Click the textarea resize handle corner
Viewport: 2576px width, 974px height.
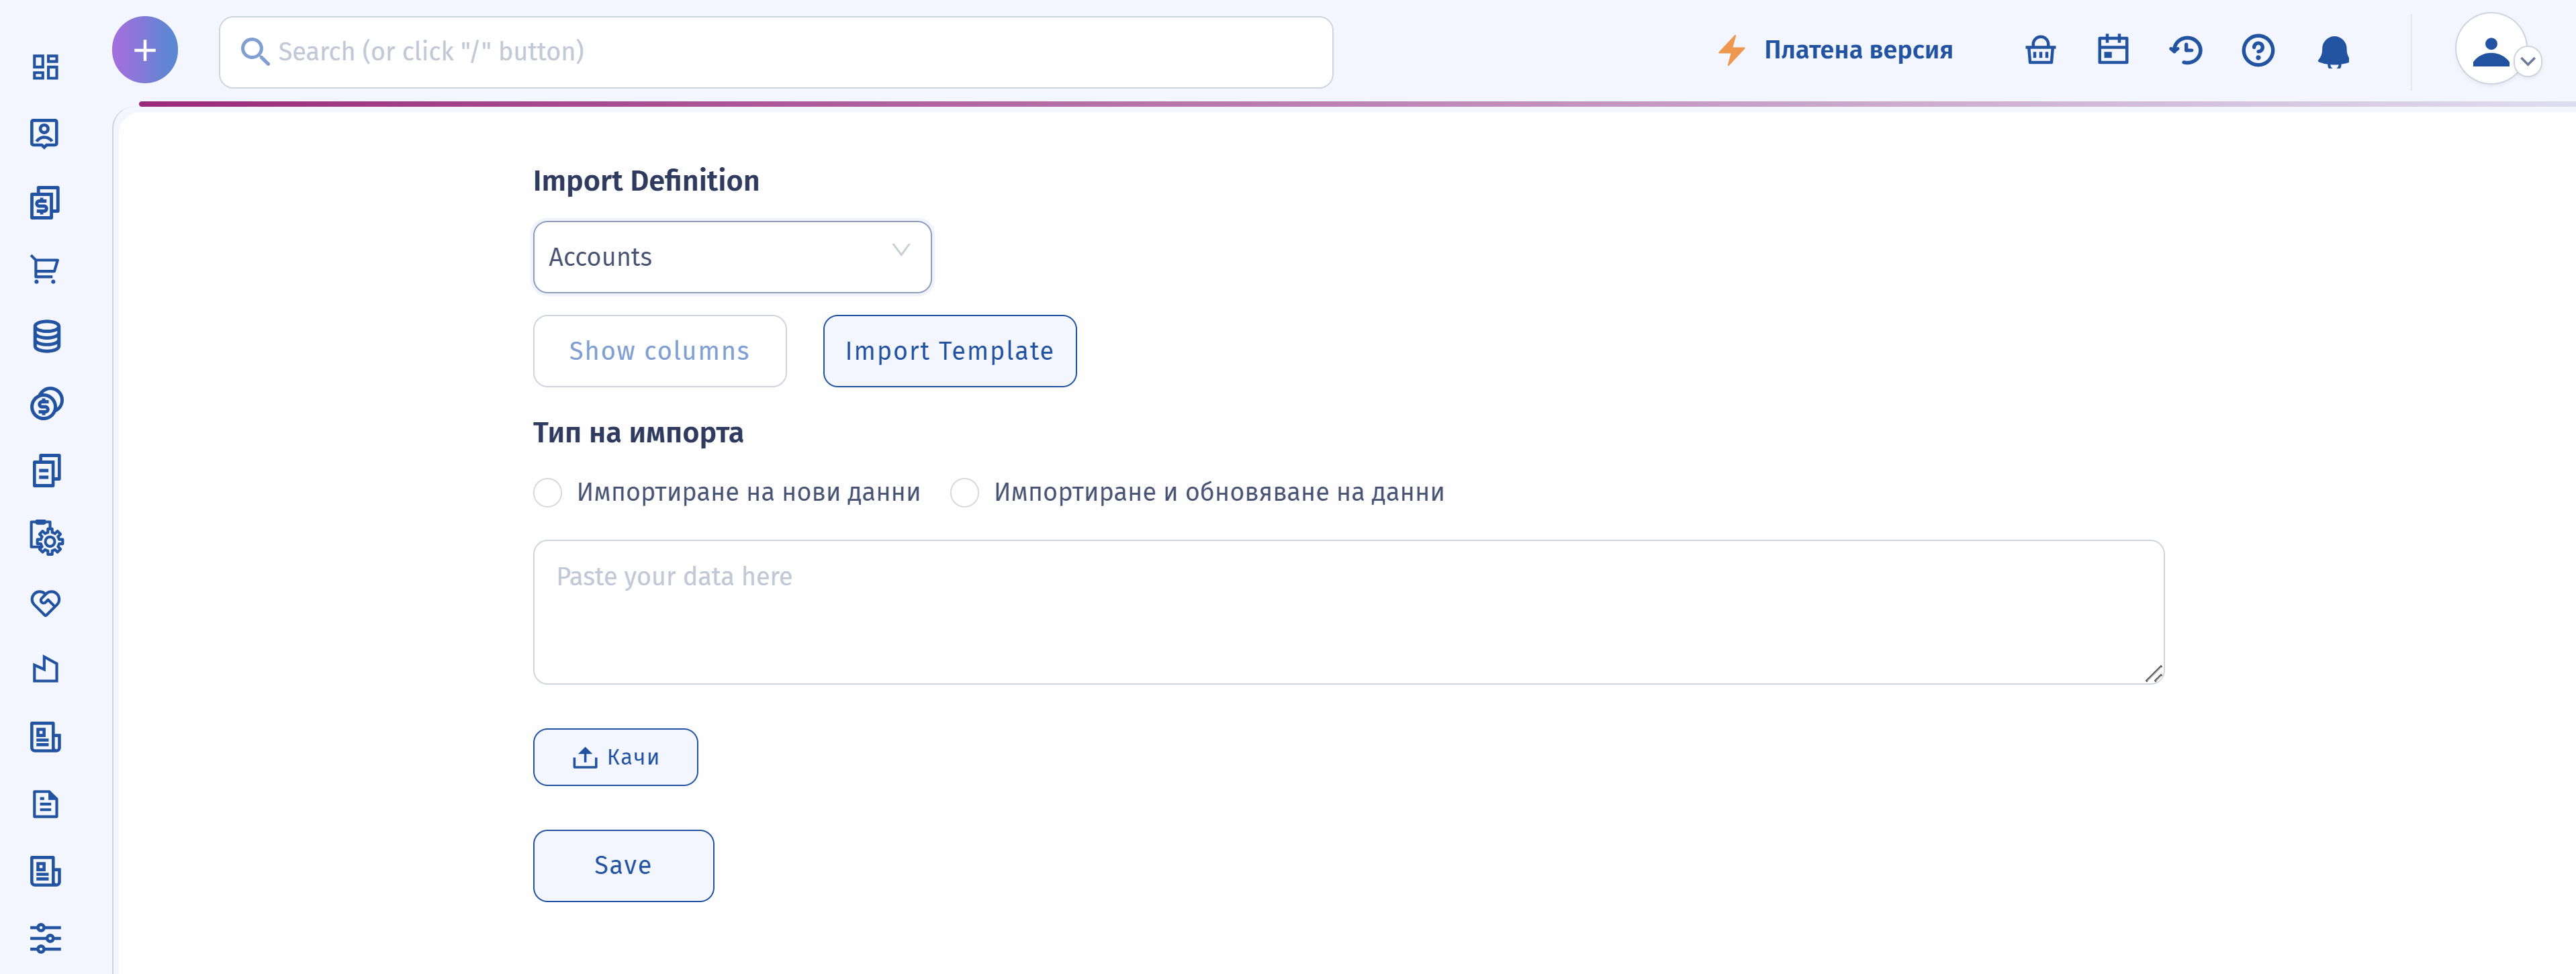click(2154, 674)
